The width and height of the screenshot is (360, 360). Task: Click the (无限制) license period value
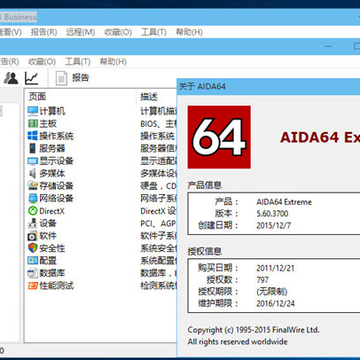click(272, 292)
